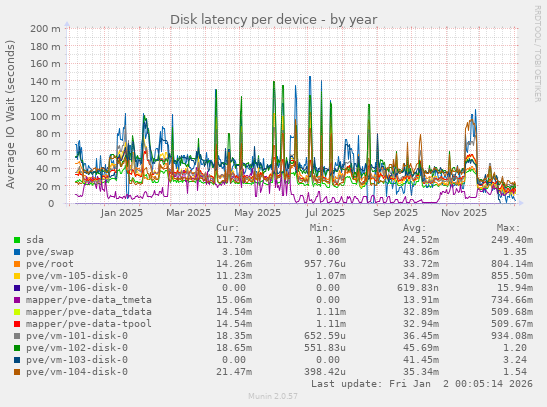Click the 'Last update' timestamp line
Screen dimensions: 547x407
[422, 384]
